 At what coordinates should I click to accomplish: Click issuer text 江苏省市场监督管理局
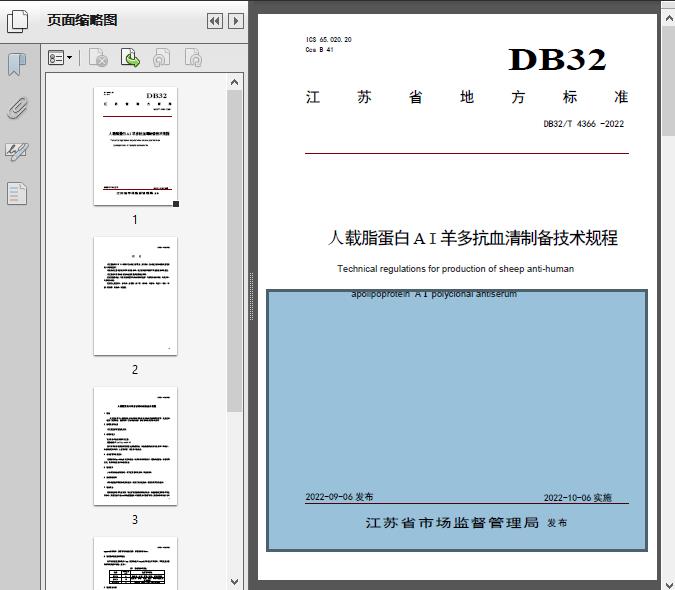[x=452, y=523]
